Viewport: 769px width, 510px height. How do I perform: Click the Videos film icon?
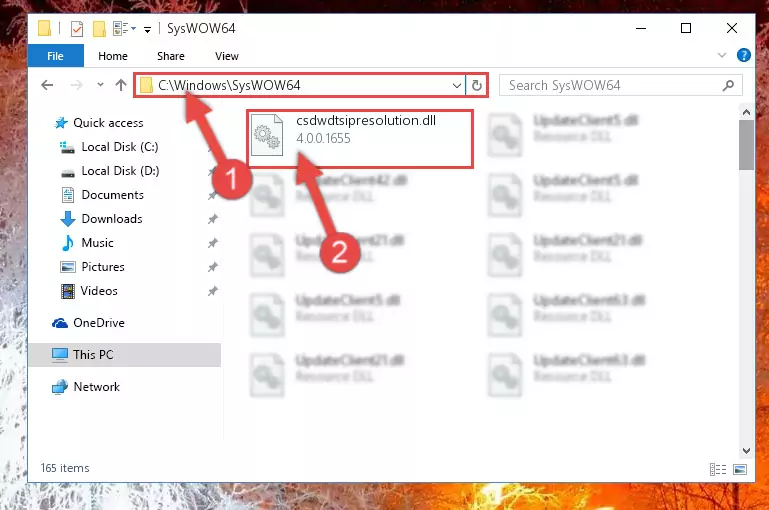pos(68,291)
